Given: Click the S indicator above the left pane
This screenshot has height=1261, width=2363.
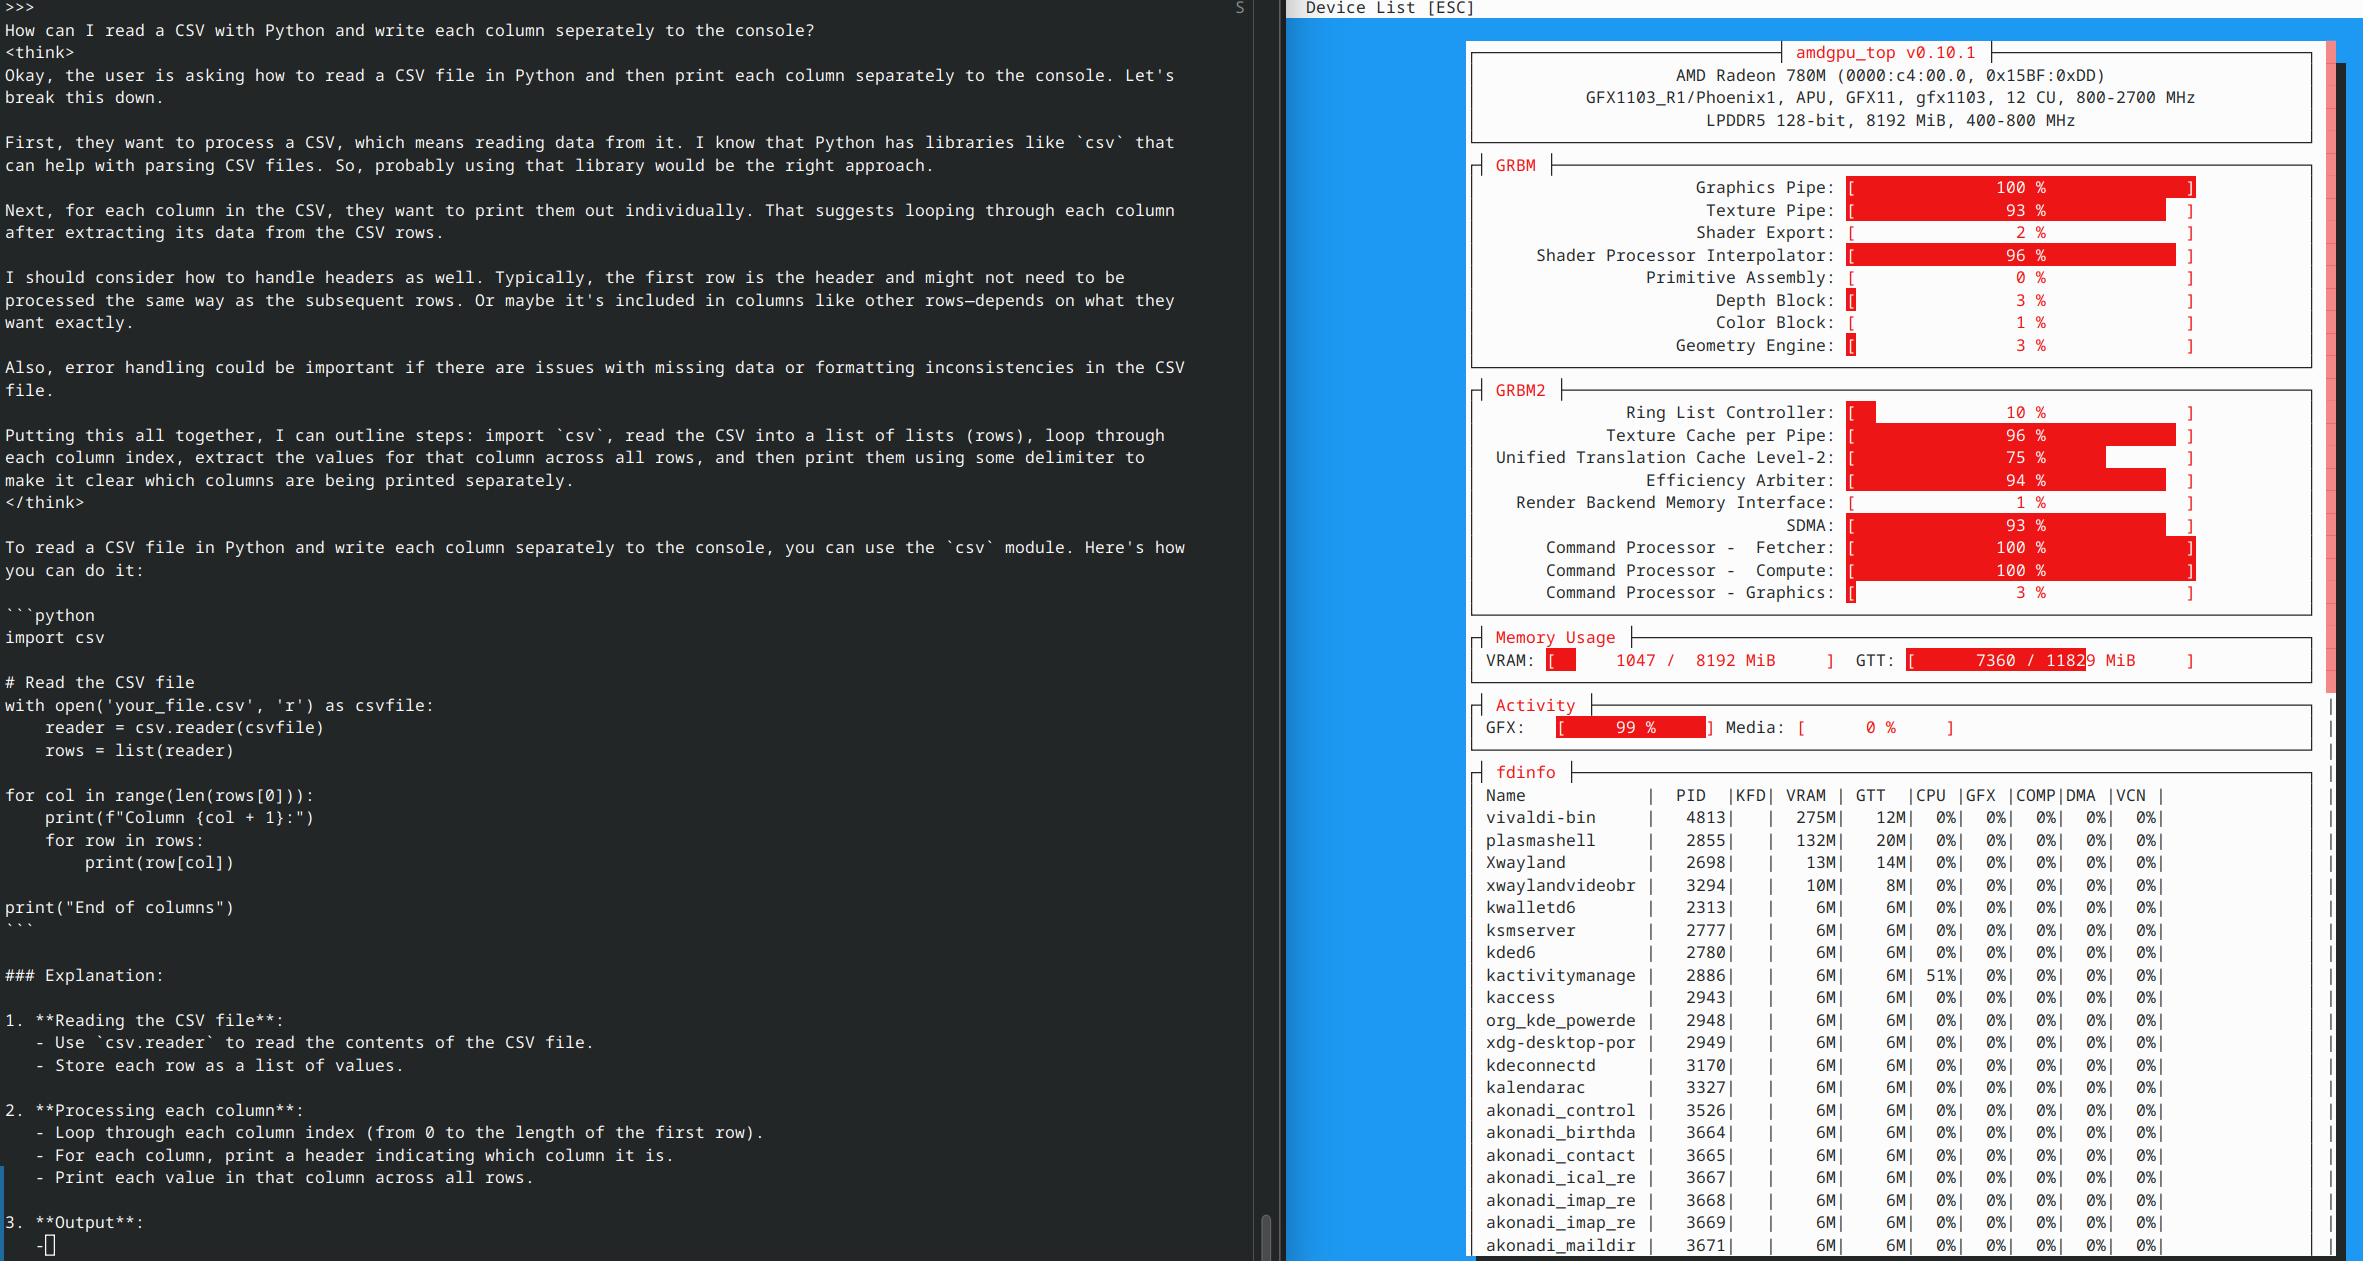Looking at the screenshot, I should coord(1240,8).
